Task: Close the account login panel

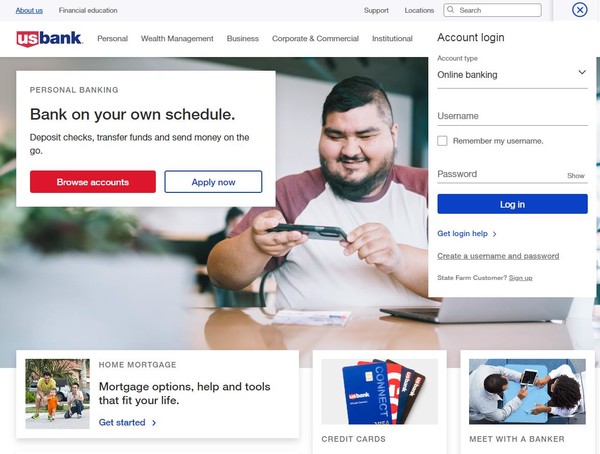Action: click(x=579, y=10)
